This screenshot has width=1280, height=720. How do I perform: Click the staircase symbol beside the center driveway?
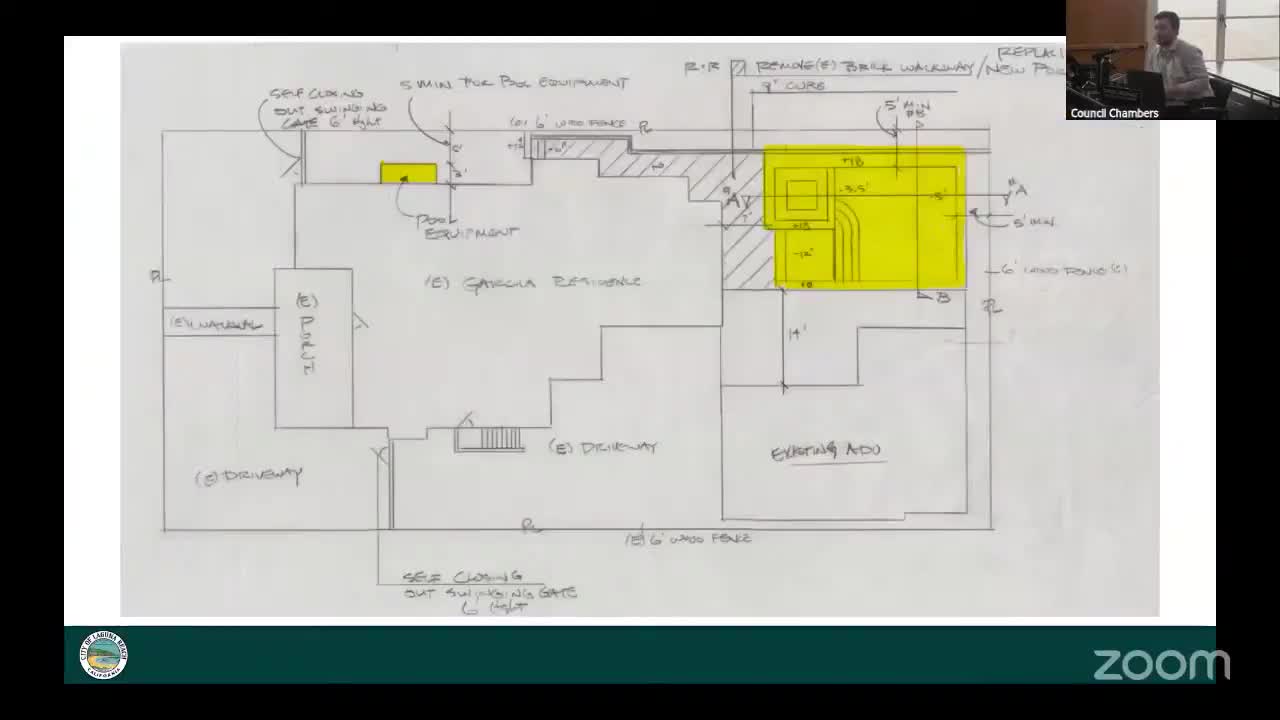(489, 438)
